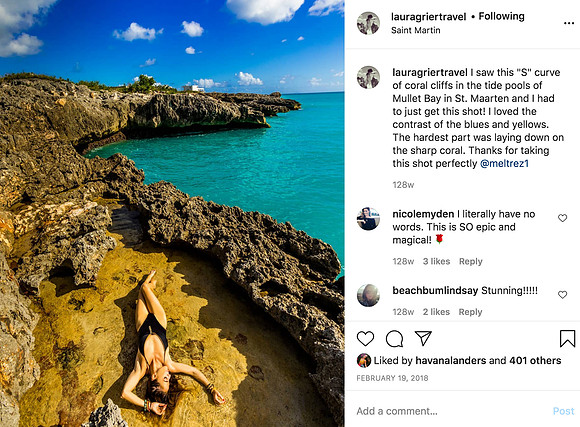Like beachbumlindsay's comment heart

click(x=562, y=295)
